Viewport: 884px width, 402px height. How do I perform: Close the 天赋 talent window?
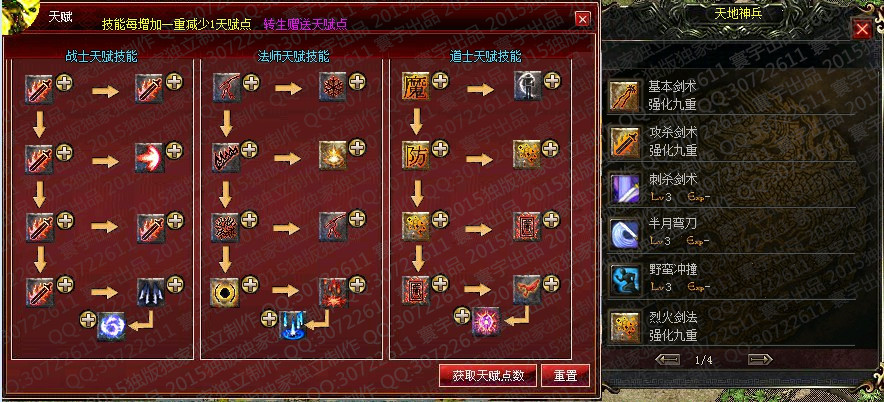[582, 20]
